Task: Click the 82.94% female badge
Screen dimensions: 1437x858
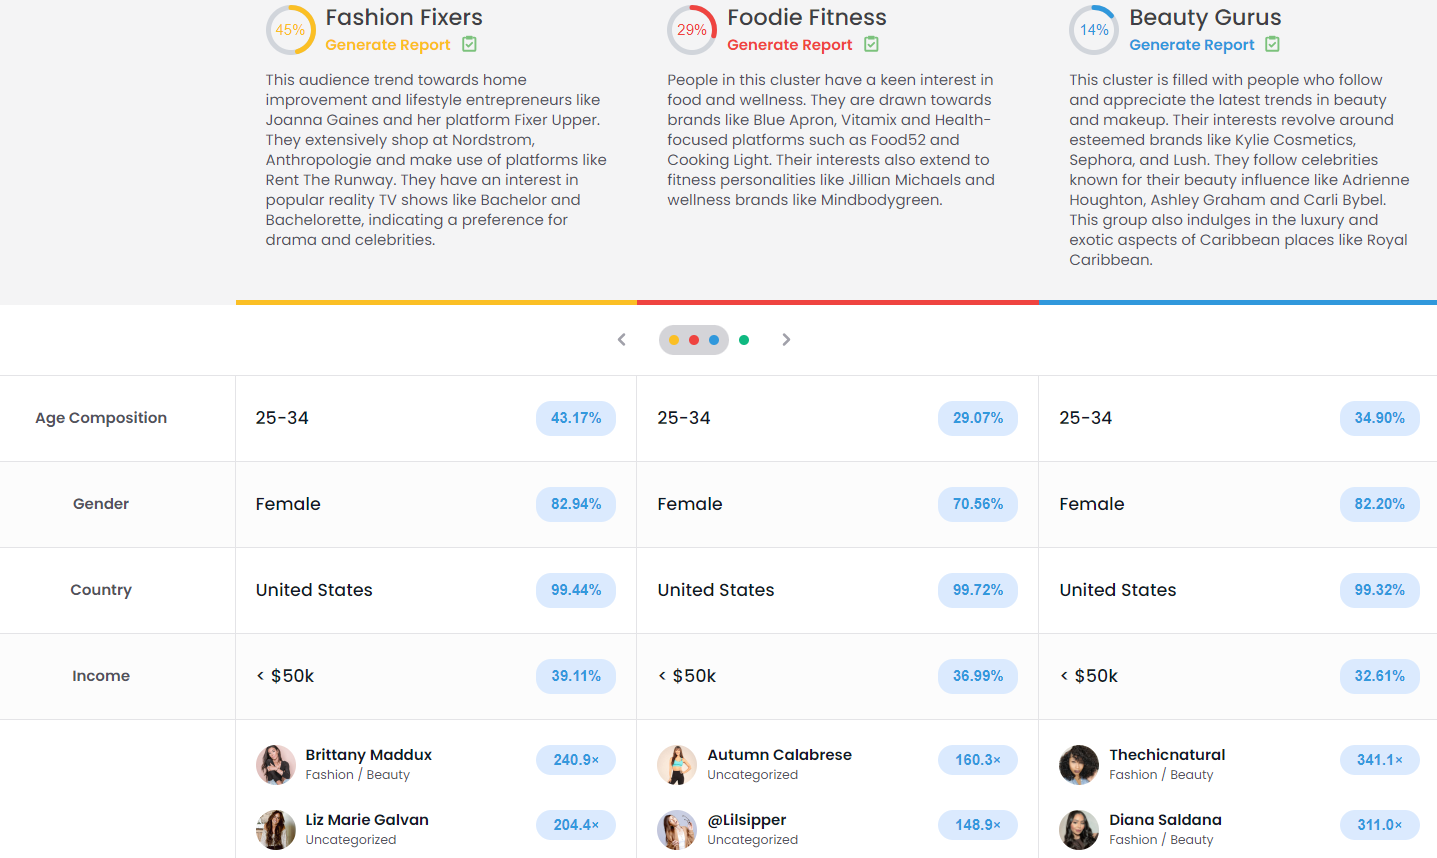Action: pyautogui.click(x=576, y=504)
